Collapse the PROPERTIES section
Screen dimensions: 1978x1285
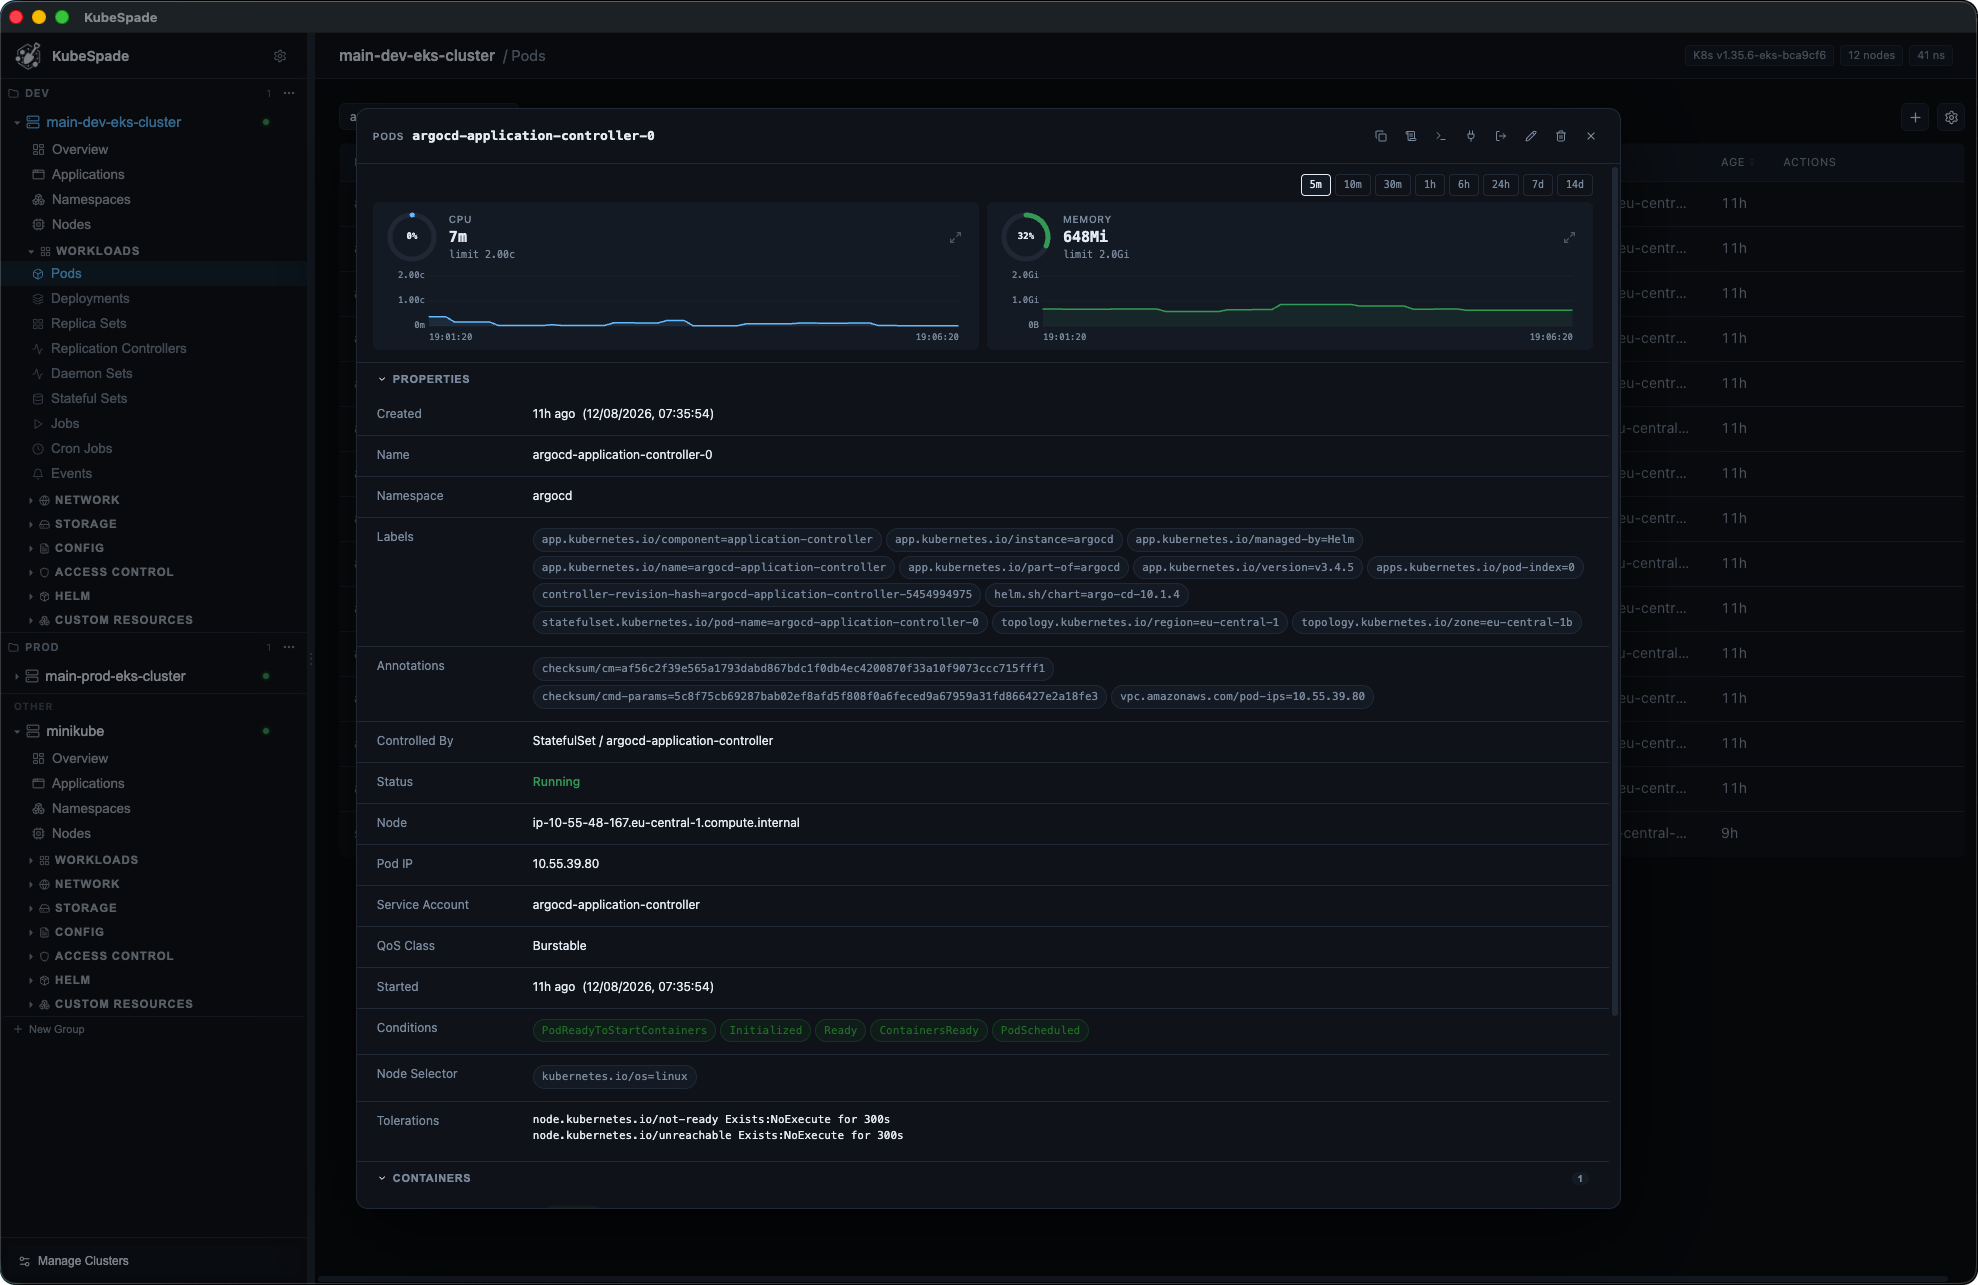[x=423, y=379]
